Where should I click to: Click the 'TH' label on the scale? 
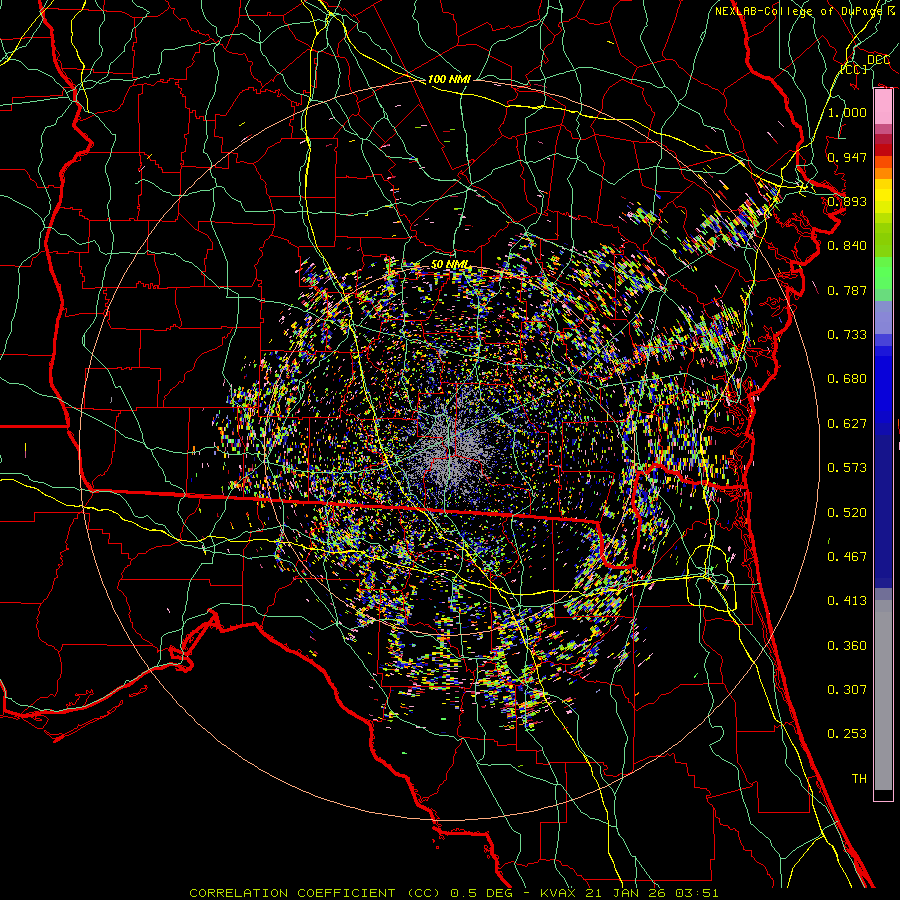click(859, 779)
